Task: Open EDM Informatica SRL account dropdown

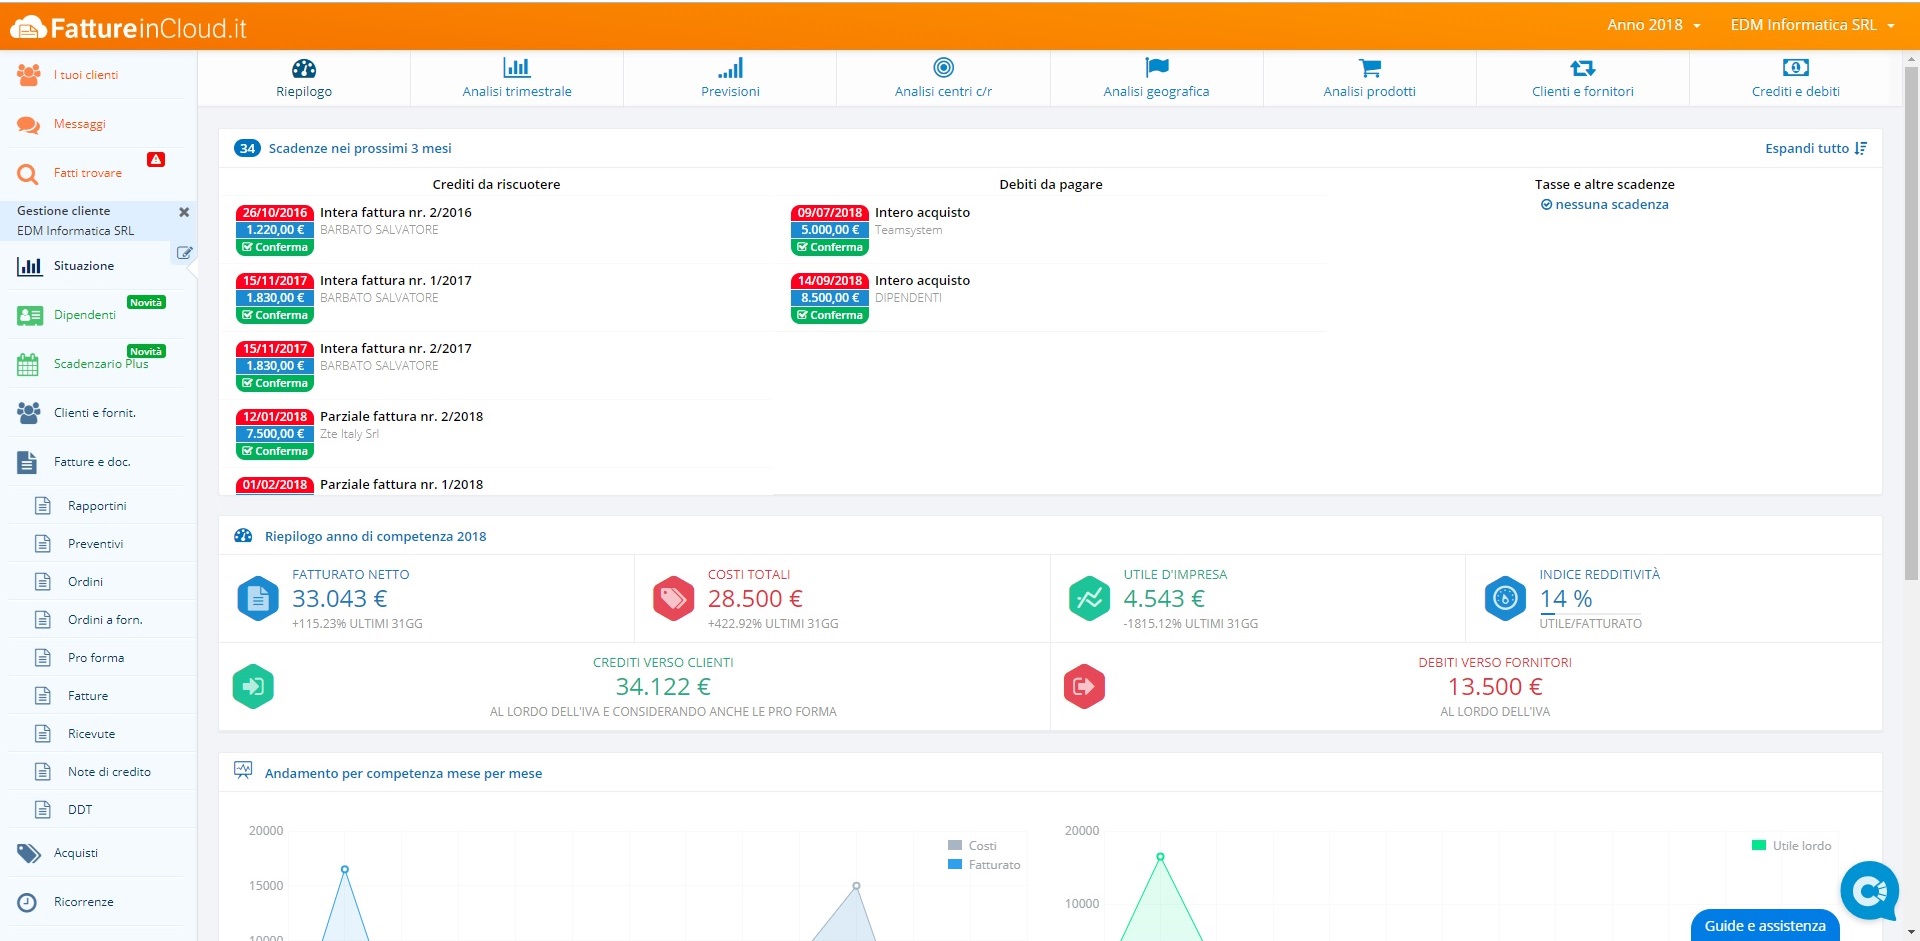Action: [x=1812, y=25]
